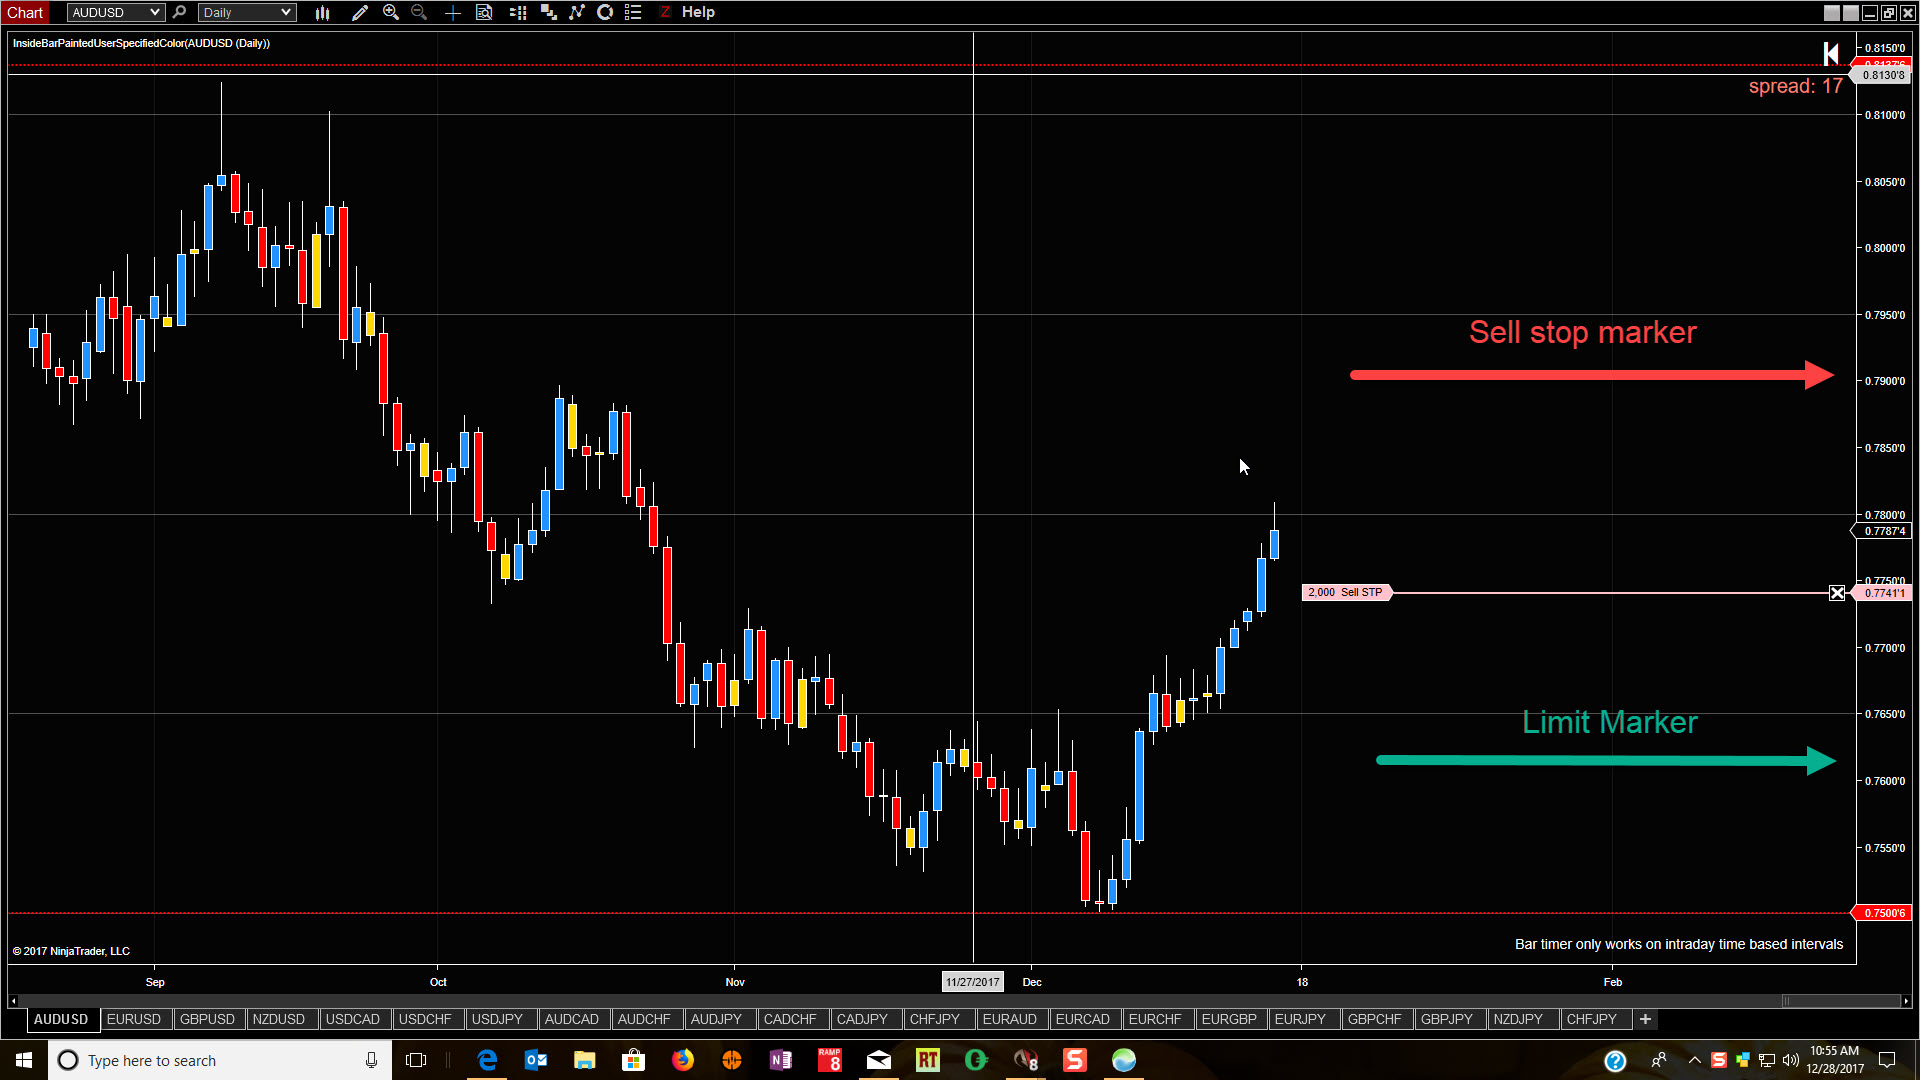Expand the AUDUSD instrument dropdown
Viewport: 1920px width, 1080px height.
tap(154, 13)
